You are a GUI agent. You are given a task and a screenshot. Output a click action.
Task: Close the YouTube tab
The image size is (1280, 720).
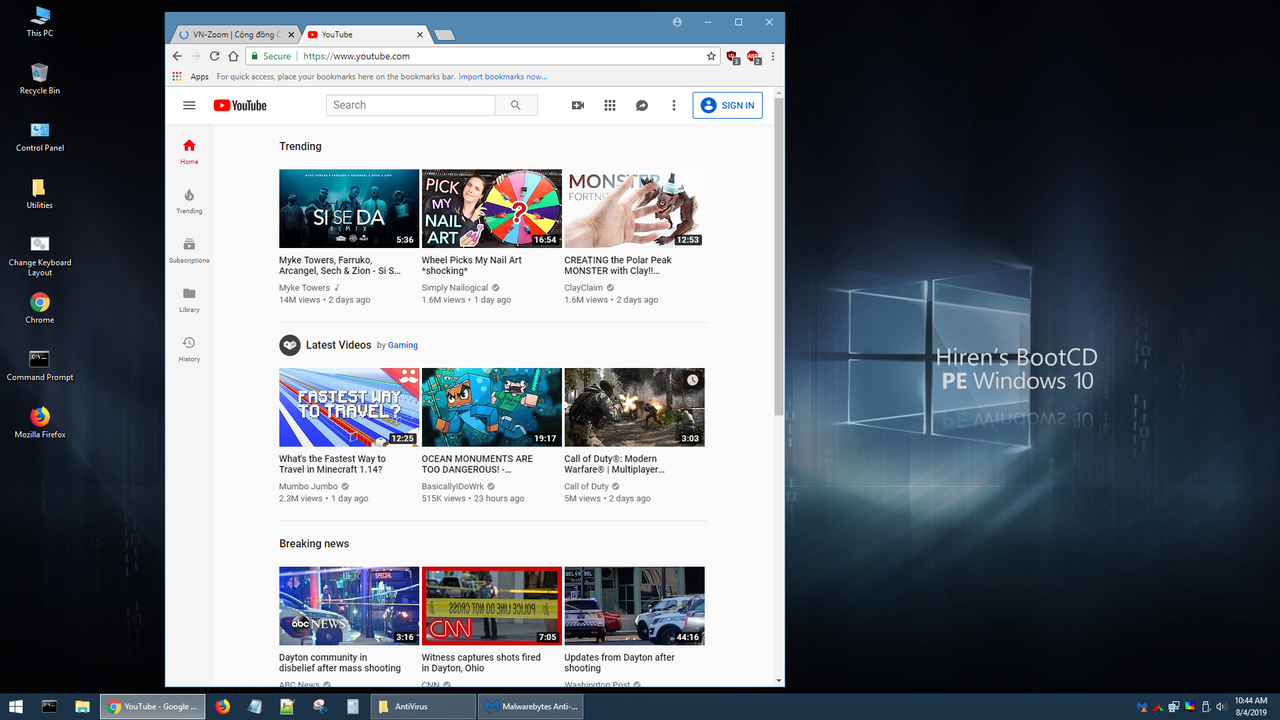click(420, 34)
